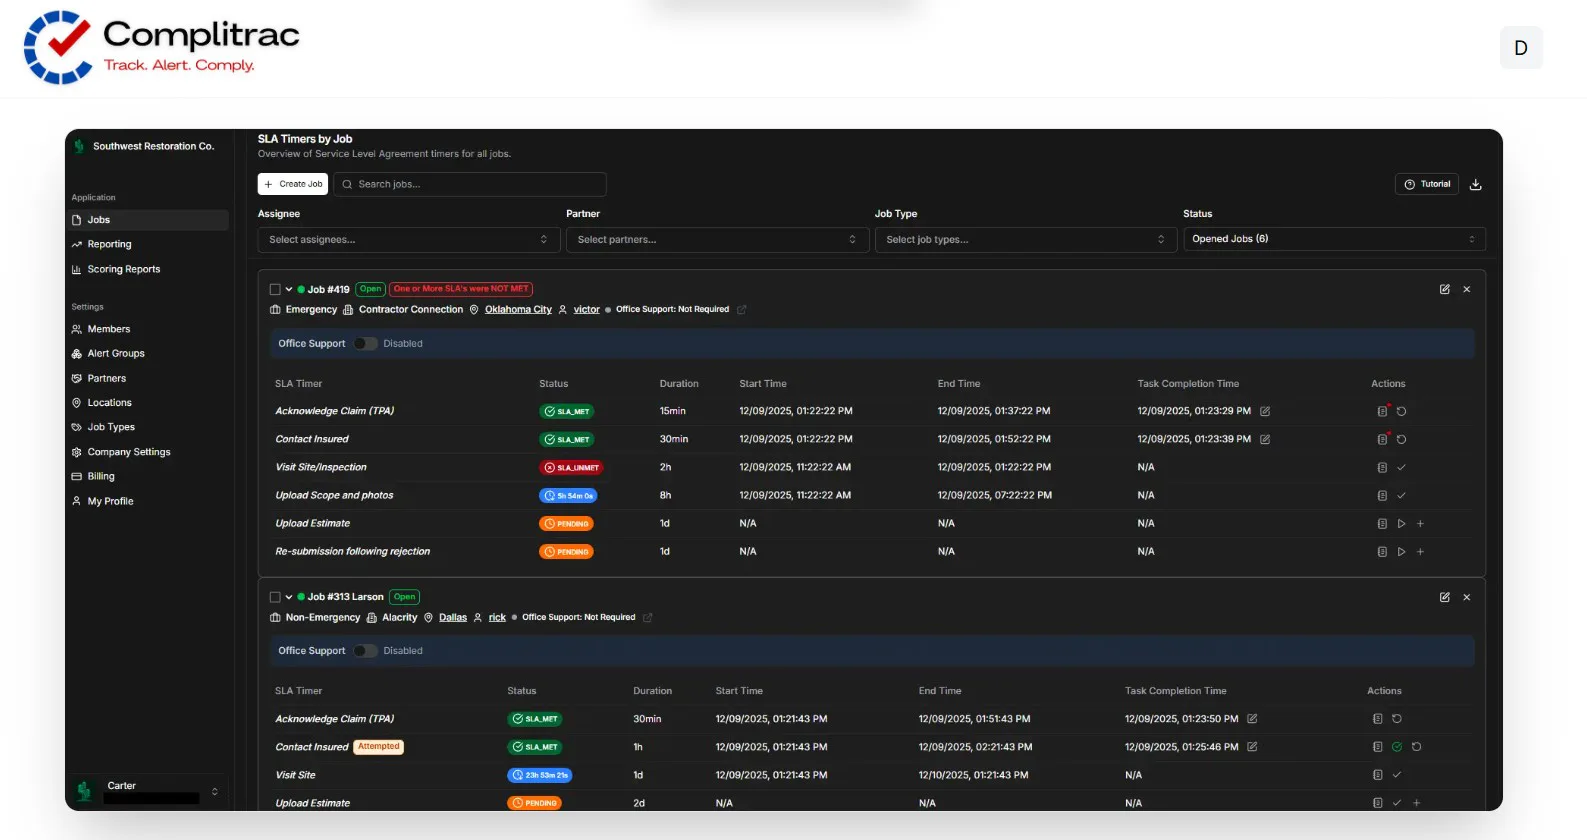1587x840 pixels.
Task: Edit Job #419 with the pencil icon
Action: click(1444, 289)
